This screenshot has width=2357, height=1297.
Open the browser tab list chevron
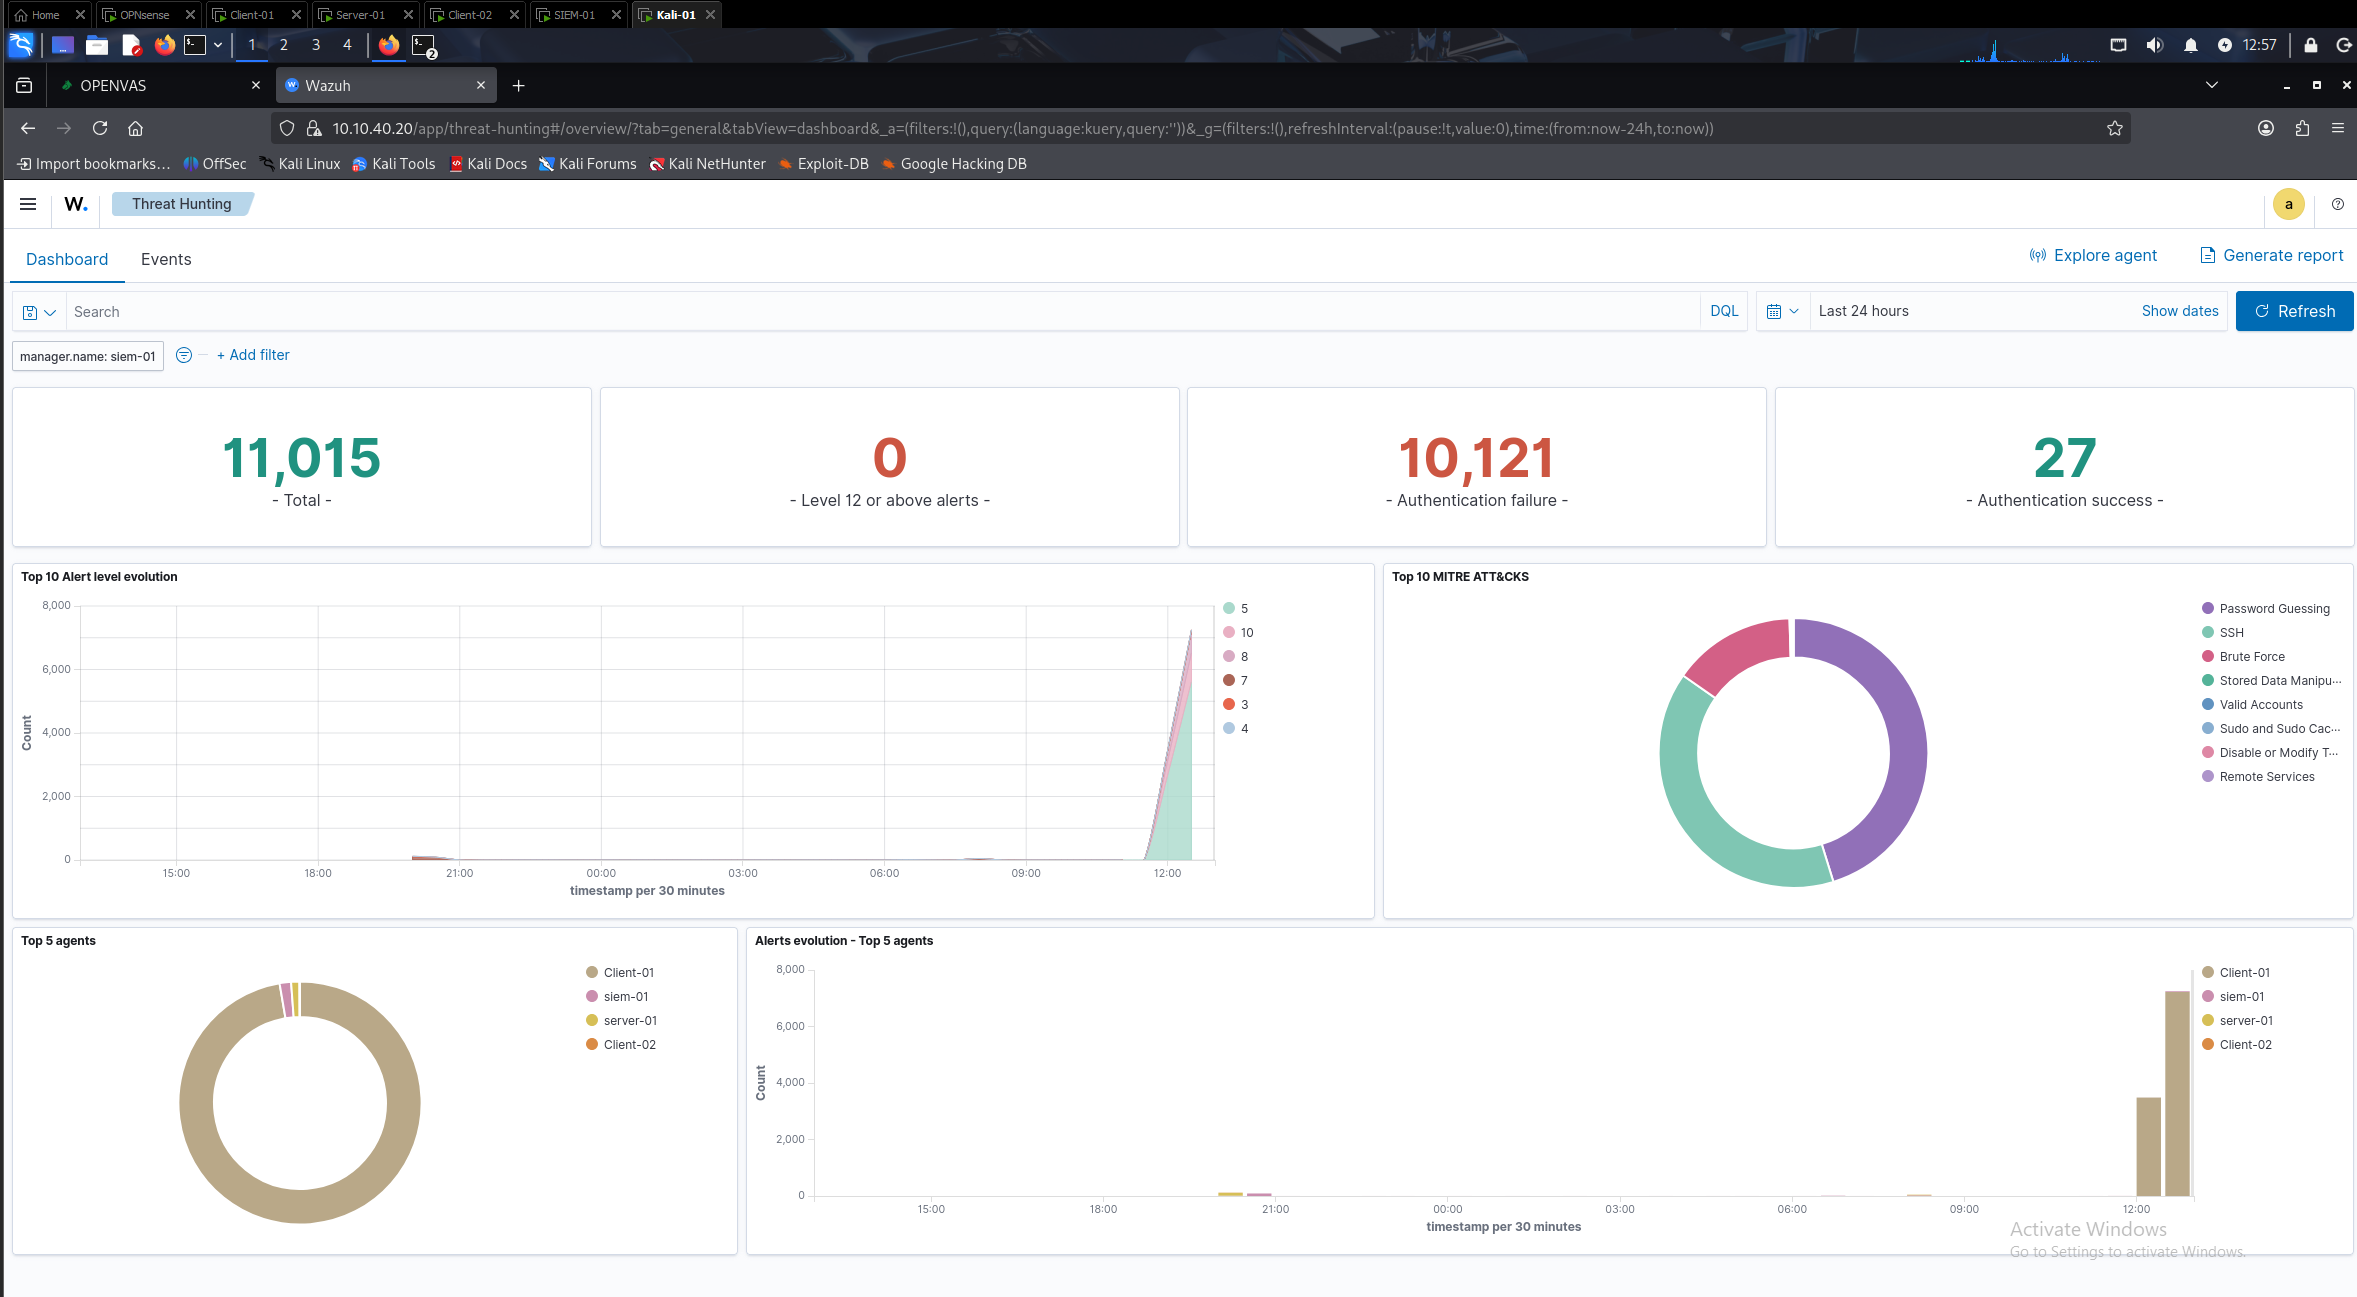[x=2212, y=85]
